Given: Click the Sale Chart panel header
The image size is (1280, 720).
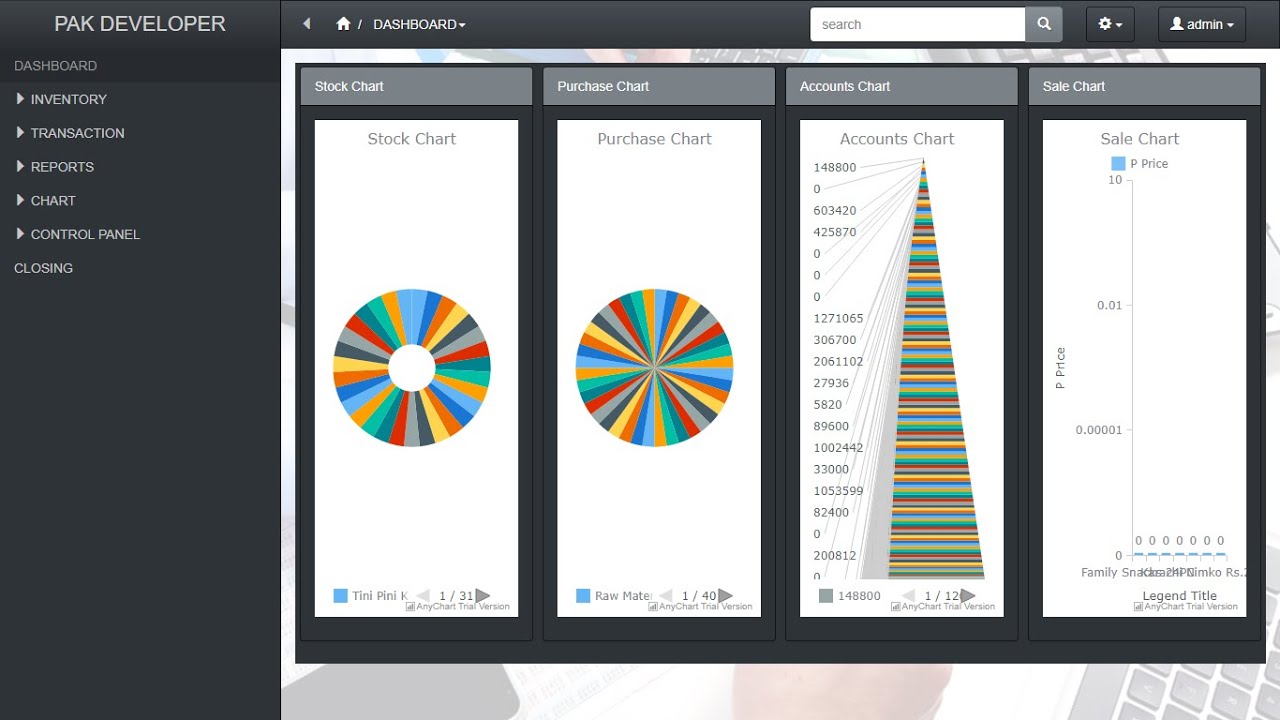Looking at the screenshot, I should [1144, 87].
